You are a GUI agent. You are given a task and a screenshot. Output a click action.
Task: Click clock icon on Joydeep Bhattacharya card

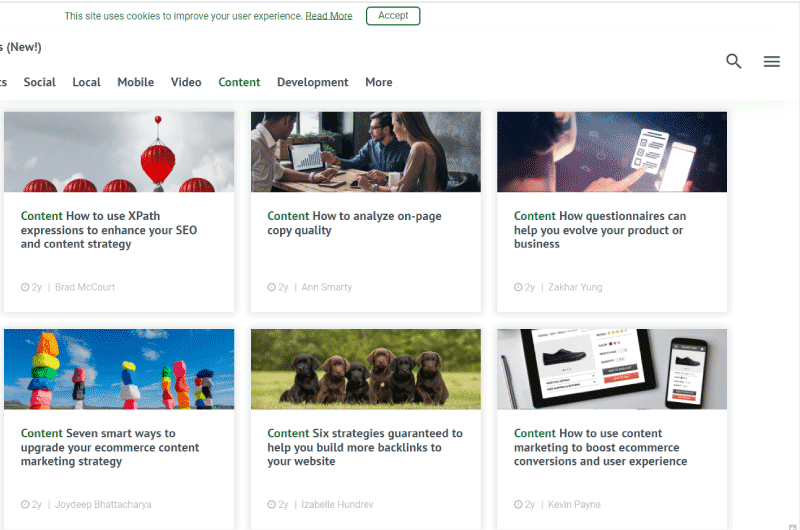25,504
